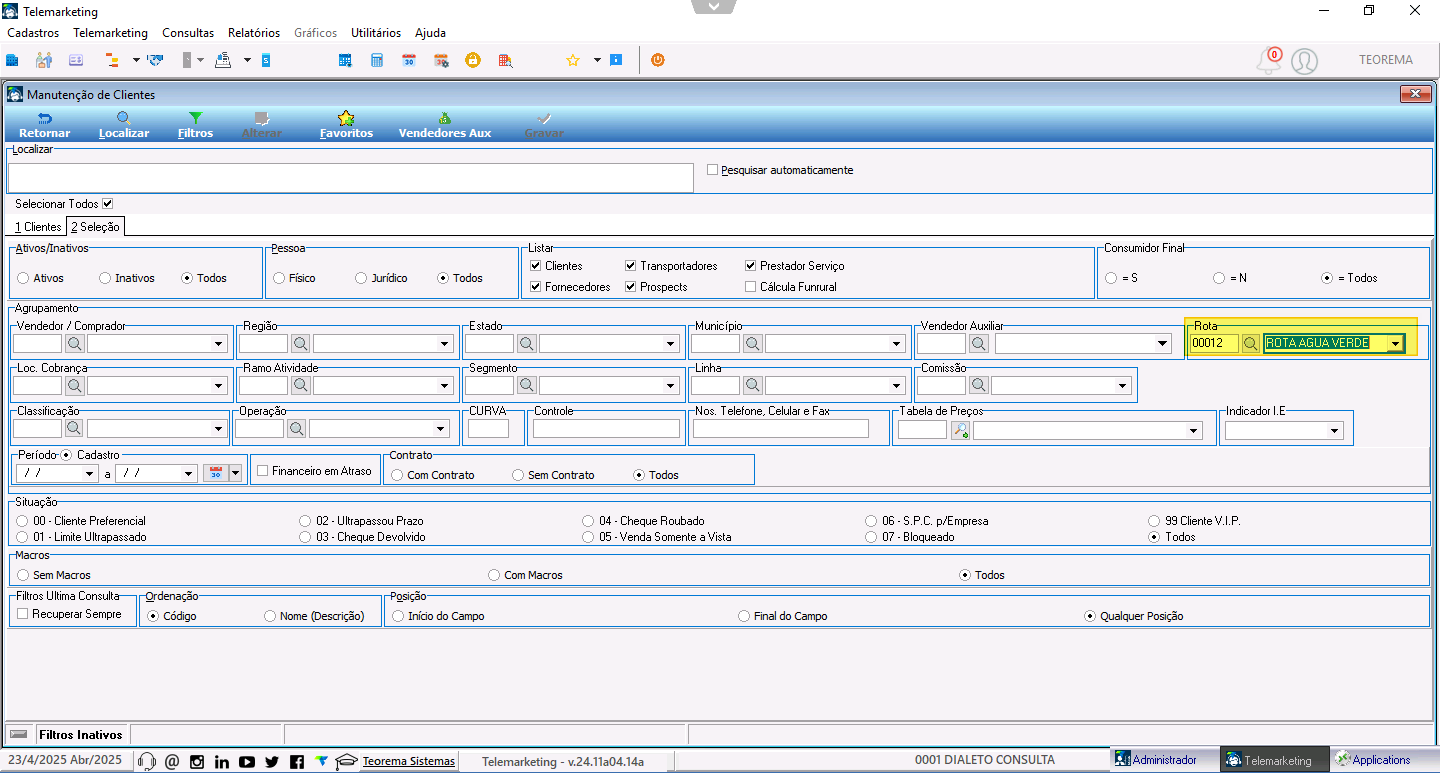Image resolution: width=1440 pixels, height=773 pixels.
Task: Click the Favoritos star icon
Action: tap(346, 118)
